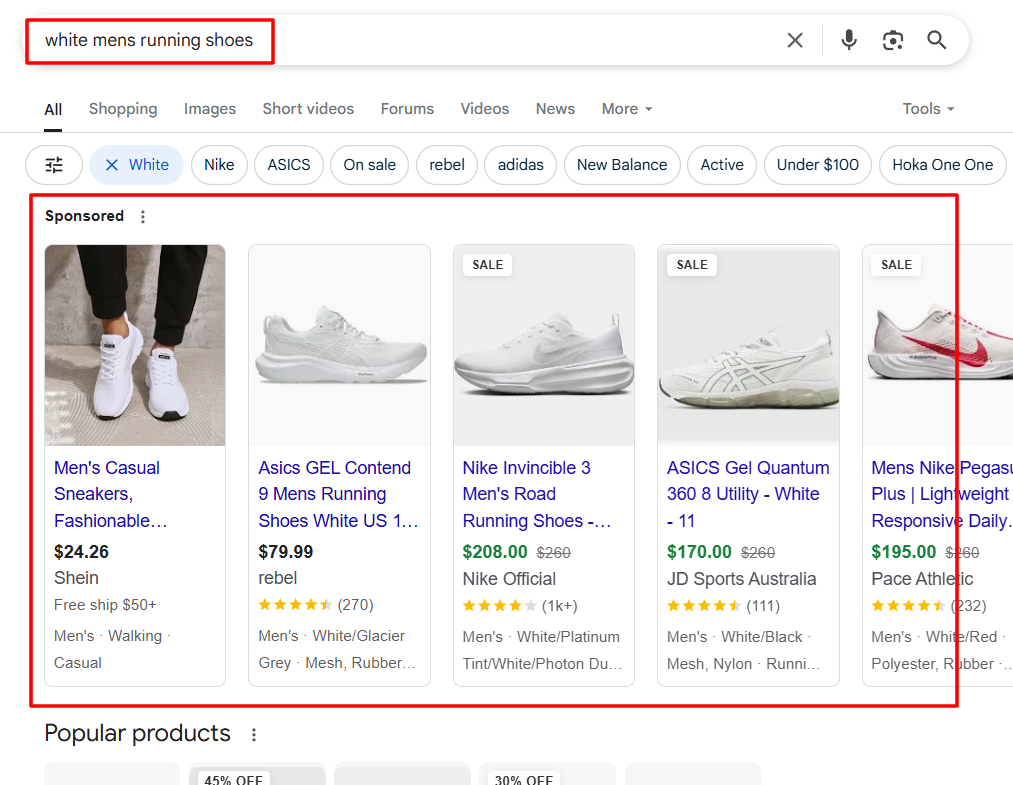The width and height of the screenshot is (1013, 785).
Task: Click the $79.99 price
Action: point(286,552)
